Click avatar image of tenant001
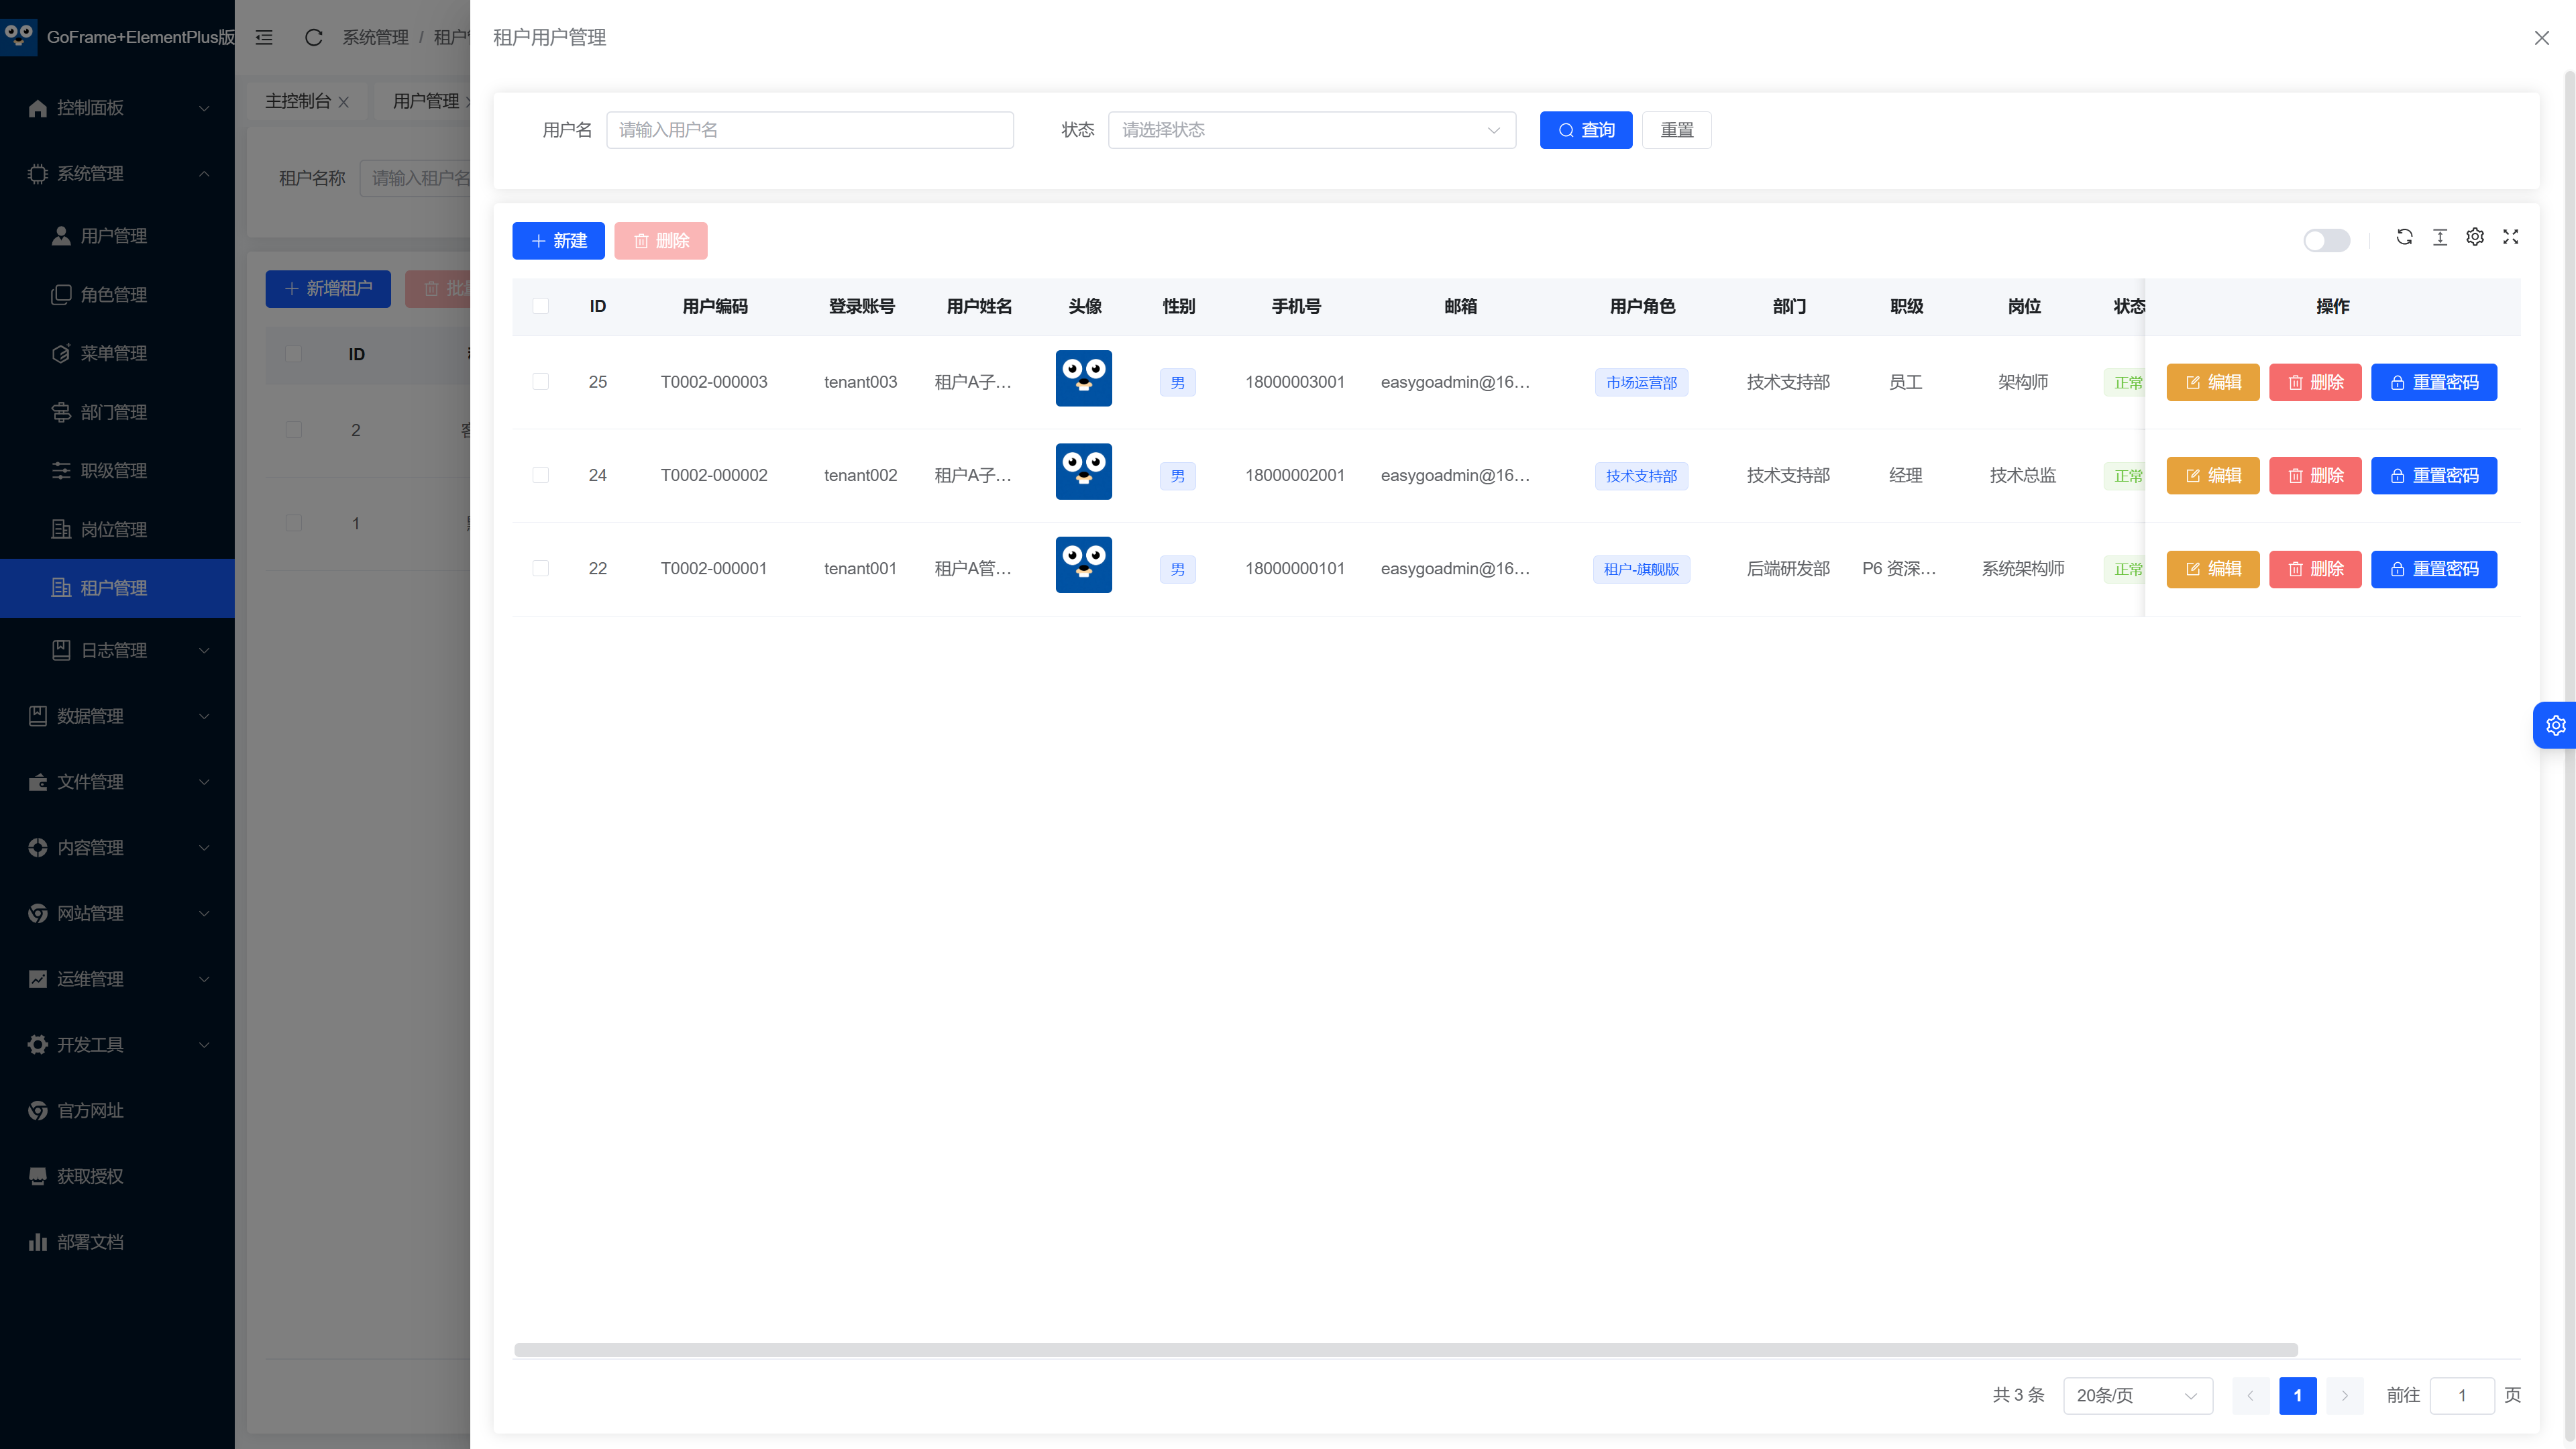2576x1449 pixels. coord(1084,565)
